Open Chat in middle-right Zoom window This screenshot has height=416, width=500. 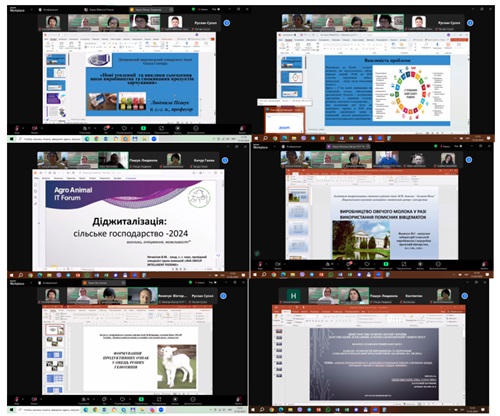pyautogui.click(x=349, y=264)
